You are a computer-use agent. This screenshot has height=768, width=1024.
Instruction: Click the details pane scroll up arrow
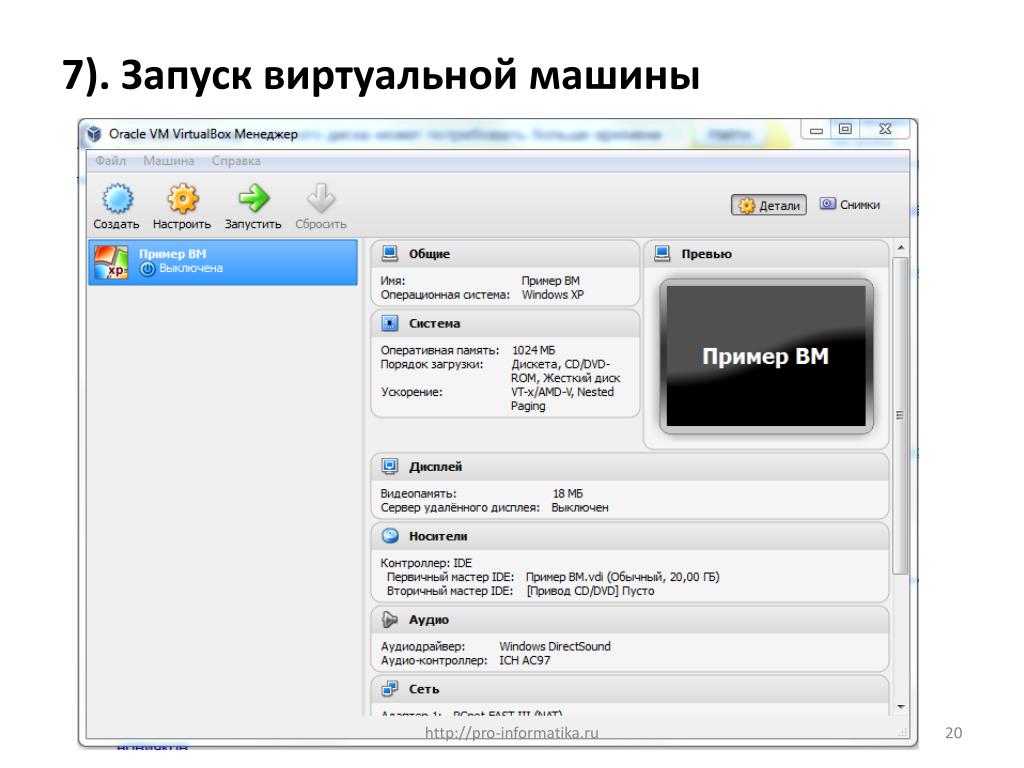click(x=901, y=248)
